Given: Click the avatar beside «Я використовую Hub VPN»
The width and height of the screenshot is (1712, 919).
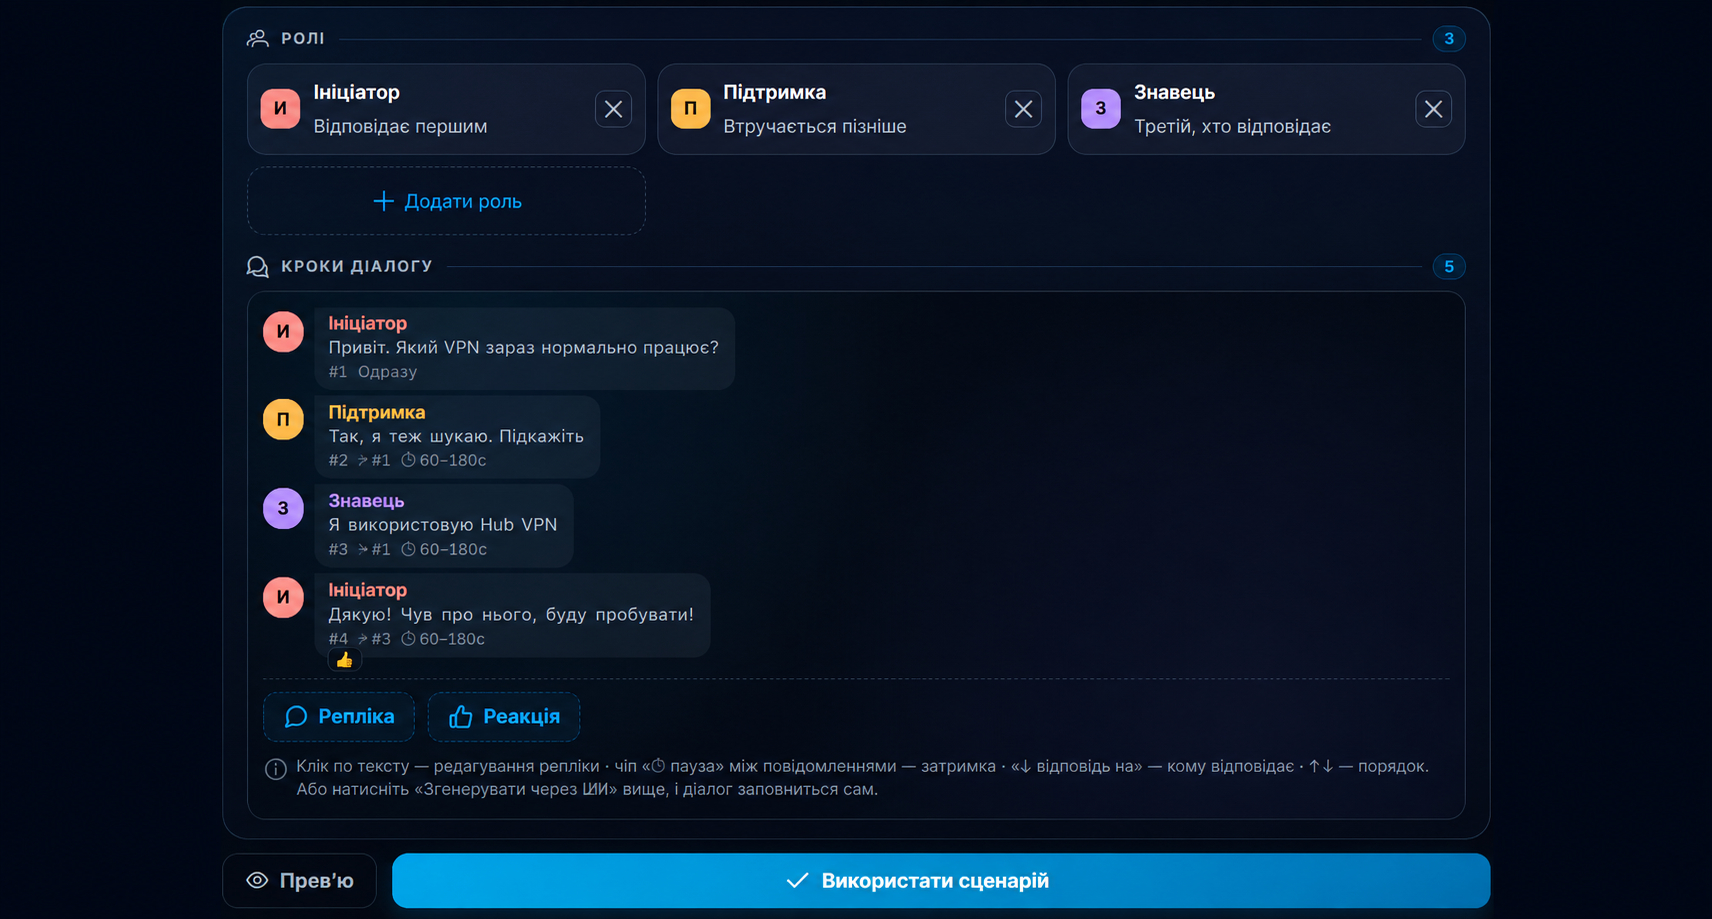Looking at the screenshot, I should tap(283, 508).
